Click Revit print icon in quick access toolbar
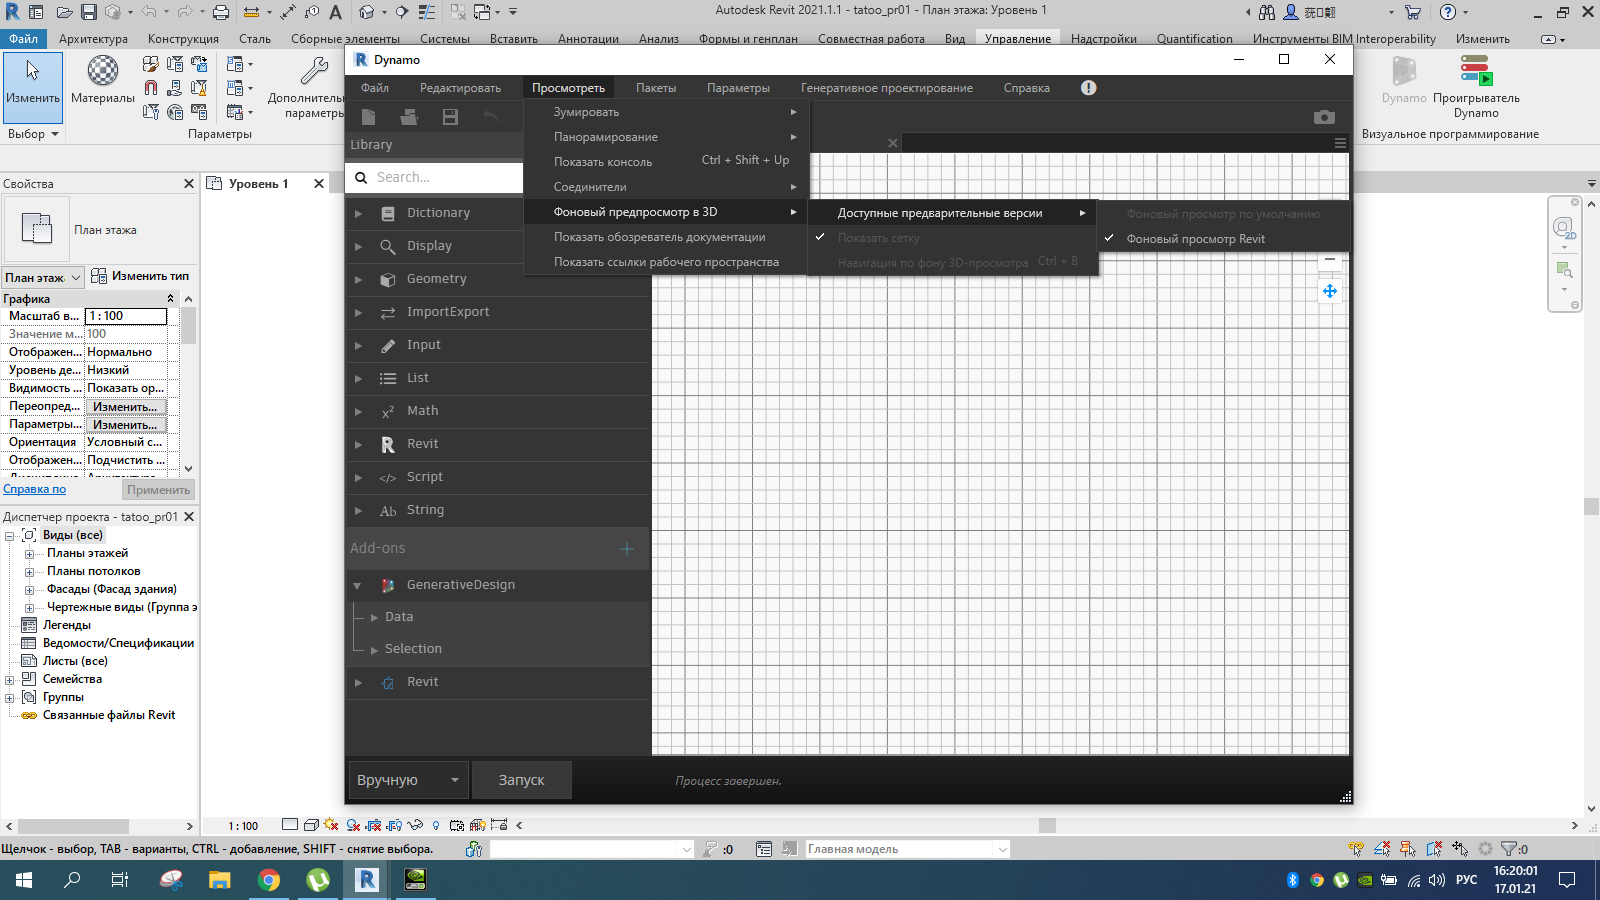Screen dimensions: 1600x900 pyautogui.click(x=221, y=12)
